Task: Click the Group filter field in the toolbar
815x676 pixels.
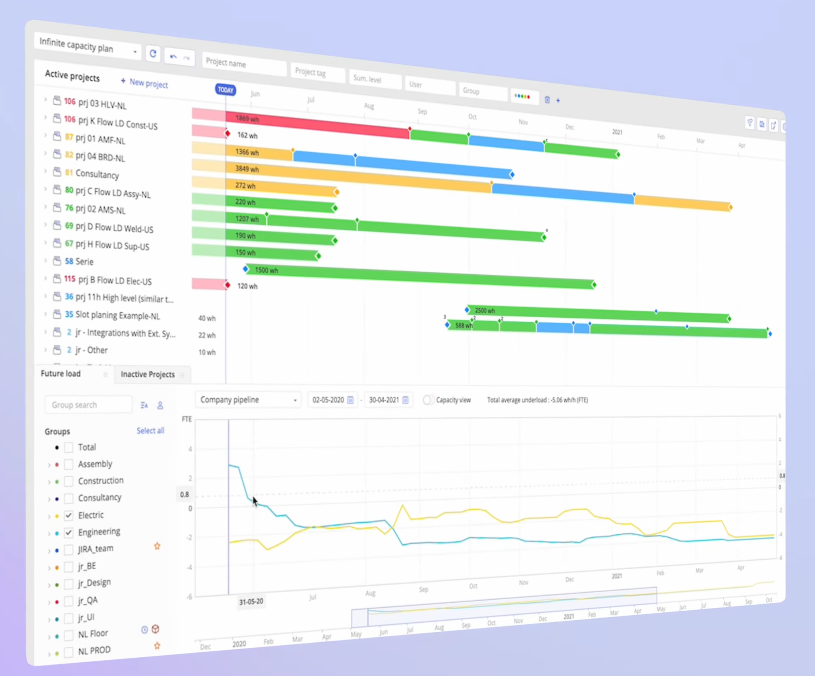Action: click(x=483, y=91)
